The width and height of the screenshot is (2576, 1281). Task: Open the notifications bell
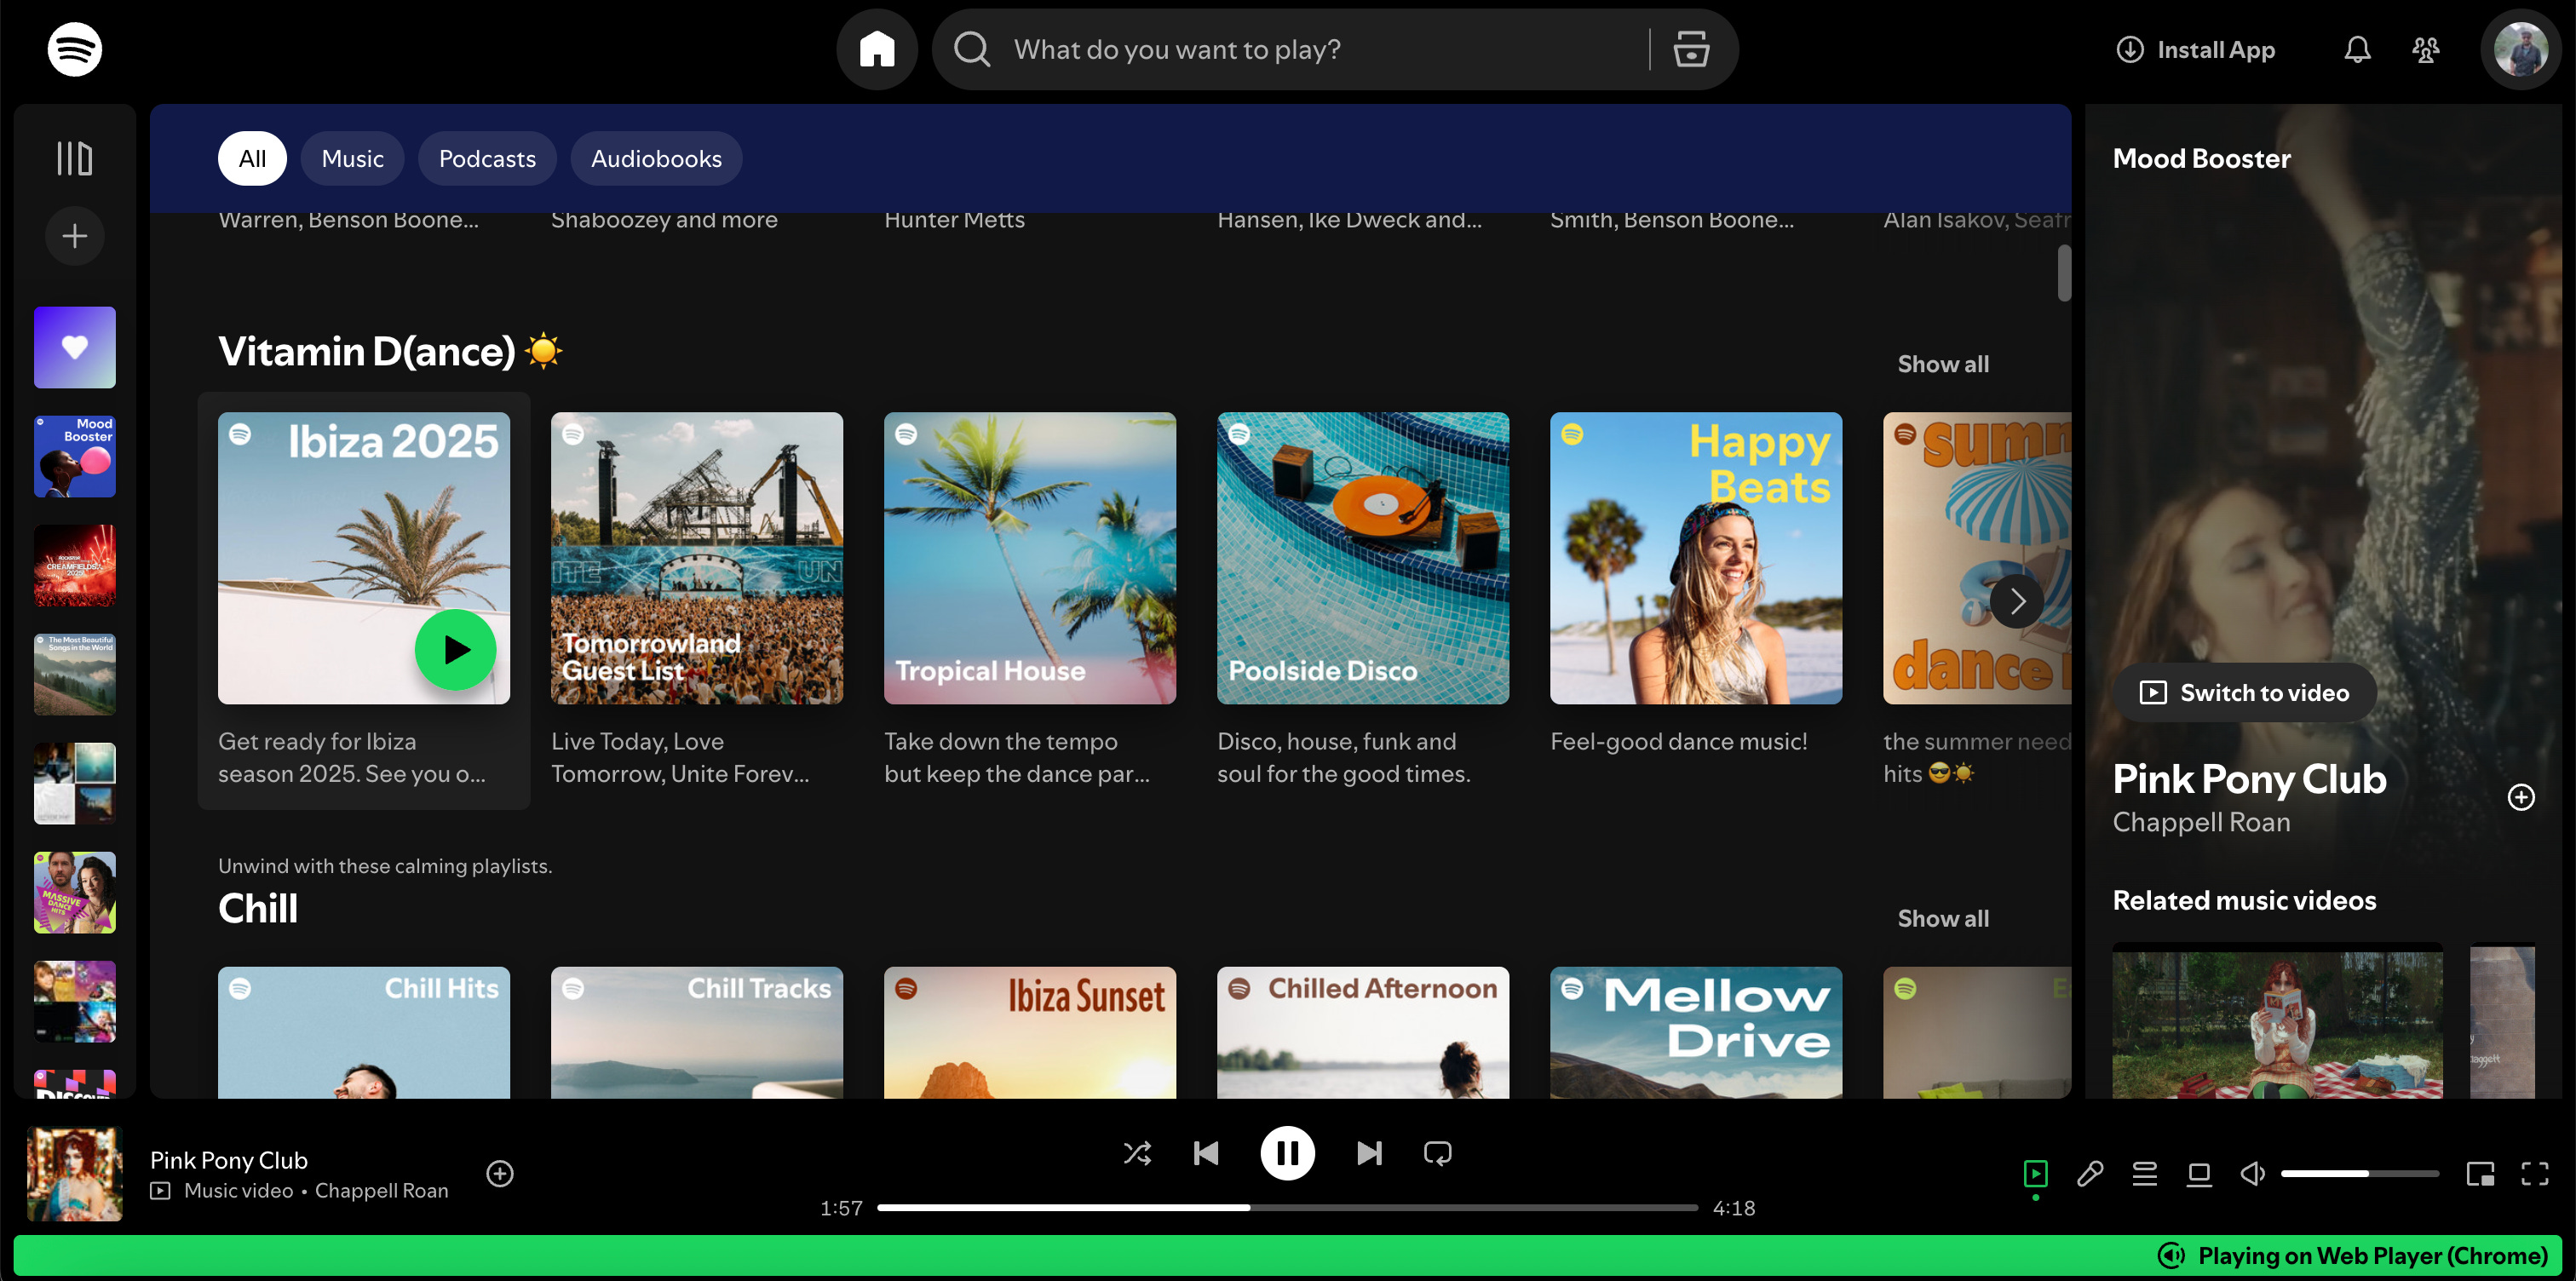[2357, 49]
